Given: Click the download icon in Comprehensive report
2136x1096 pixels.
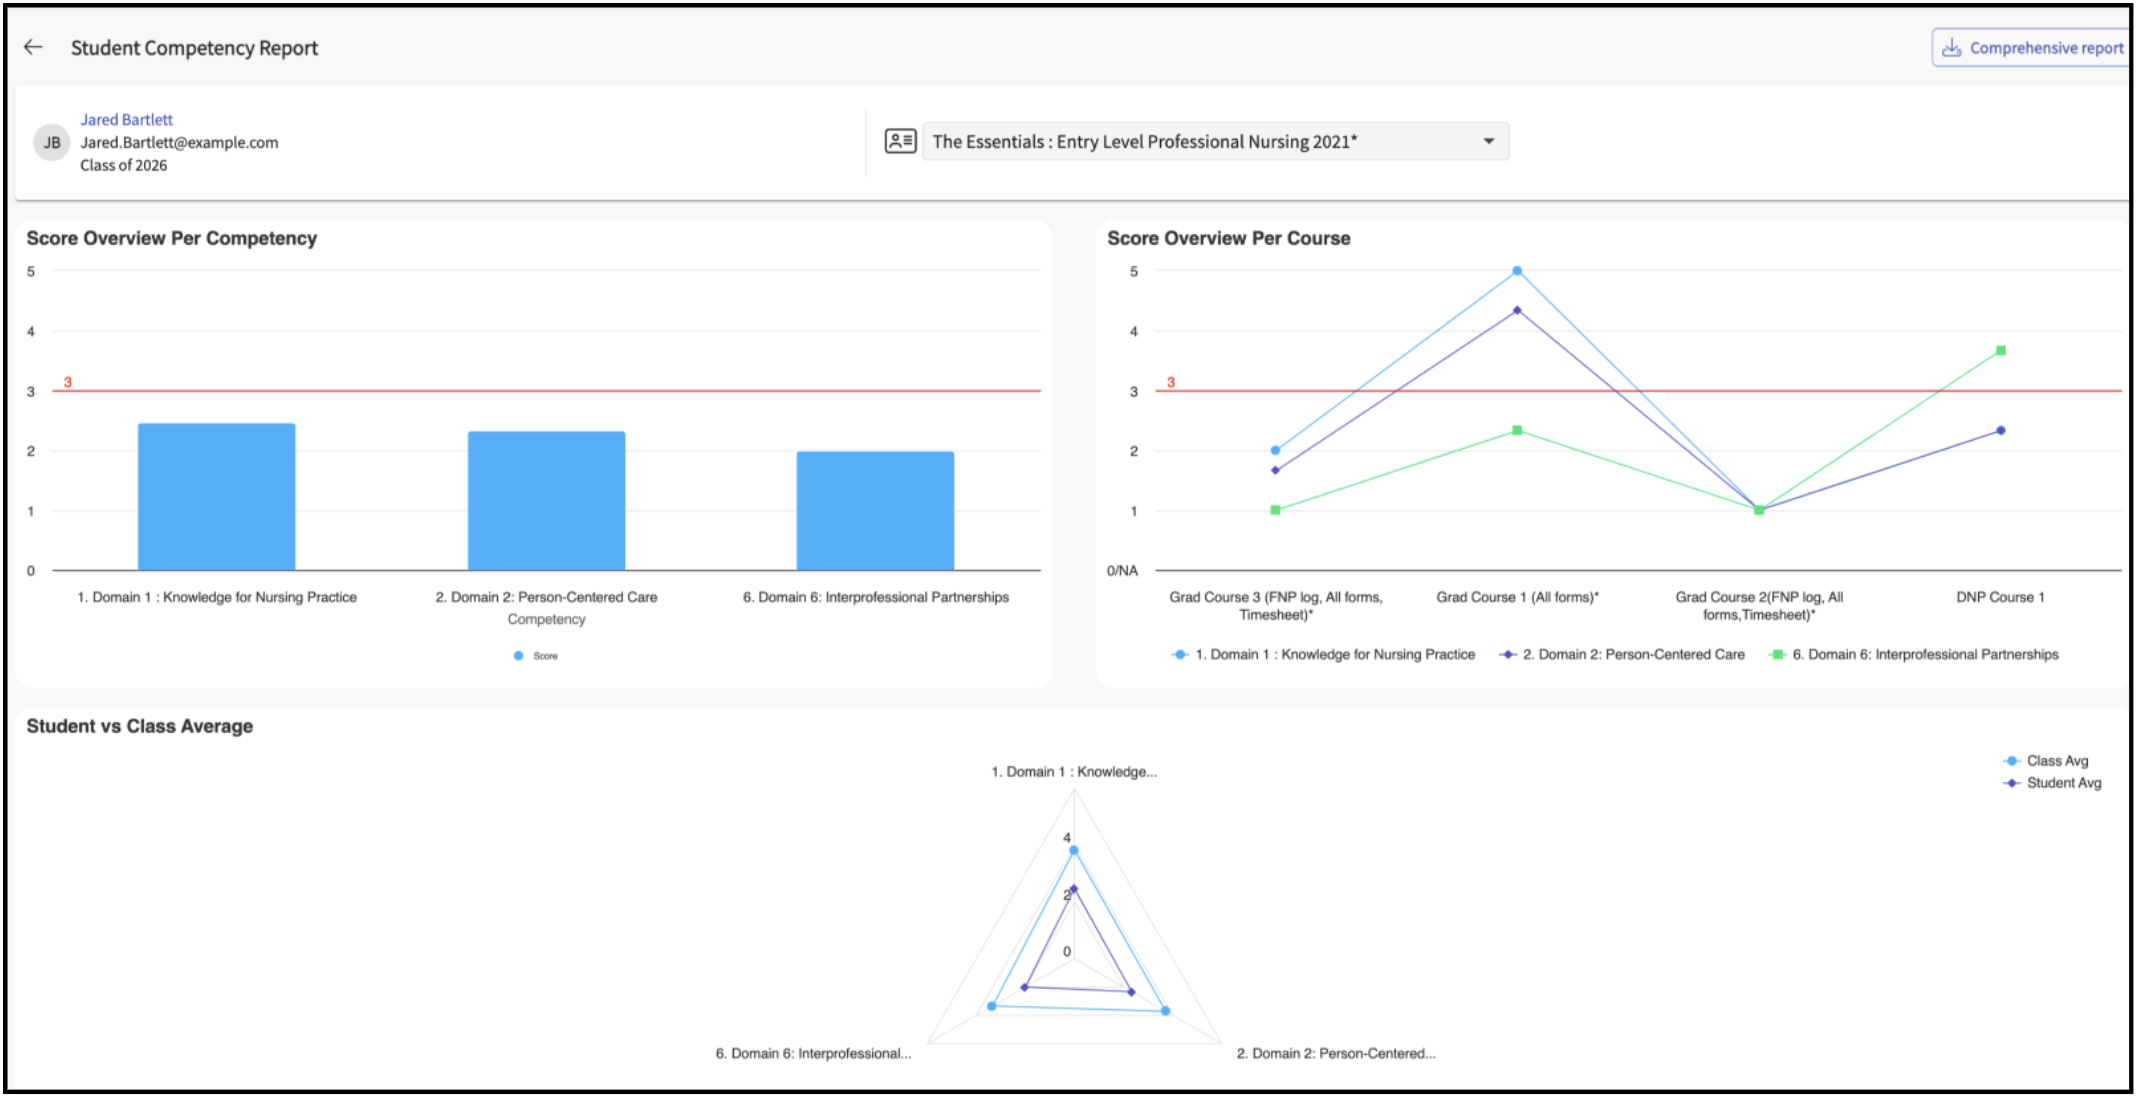Looking at the screenshot, I should point(1951,47).
